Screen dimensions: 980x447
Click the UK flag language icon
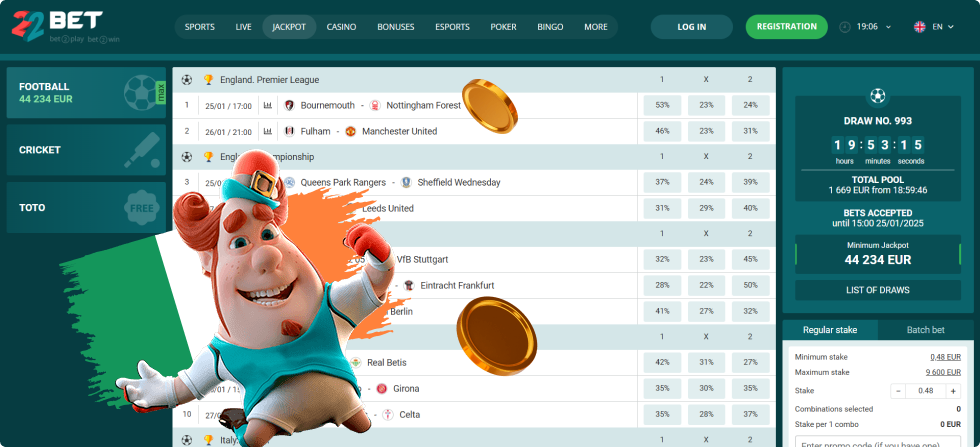coord(920,27)
